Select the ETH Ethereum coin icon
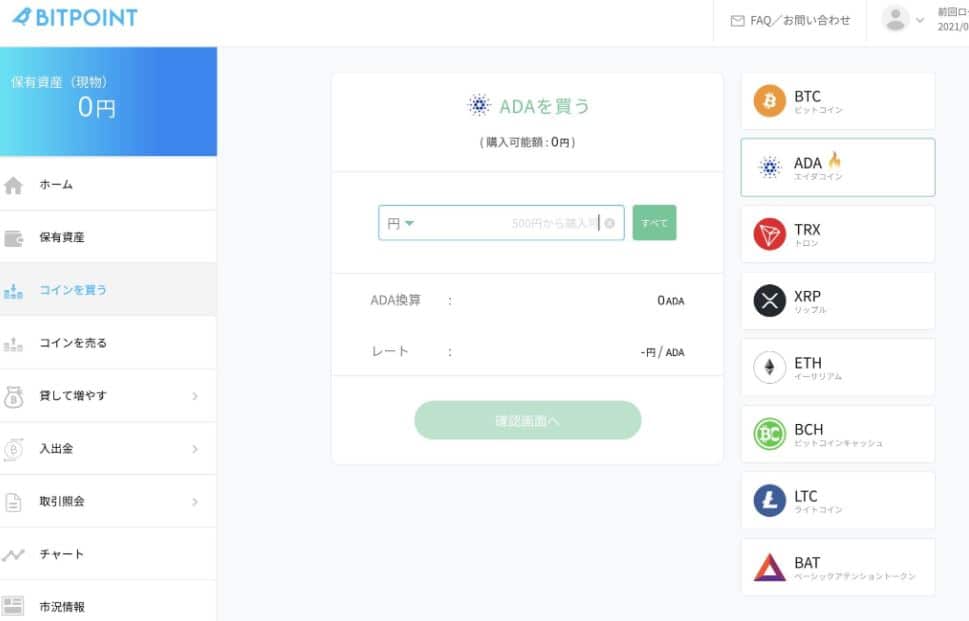The image size is (969, 621). (x=769, y=368)
